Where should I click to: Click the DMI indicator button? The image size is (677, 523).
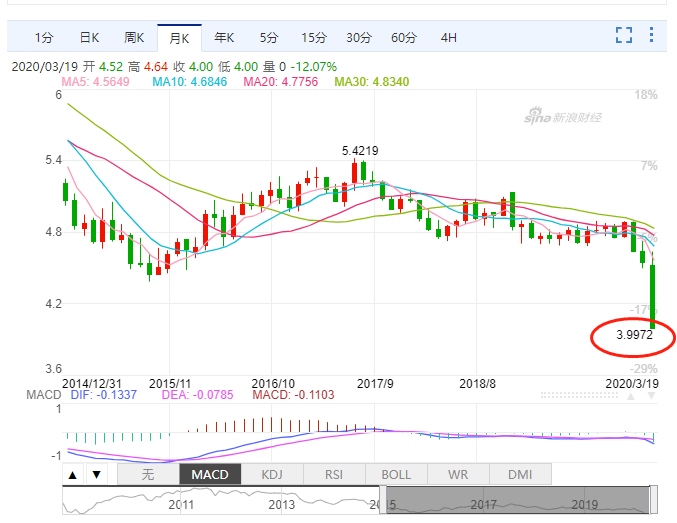[x=520, y=474]
